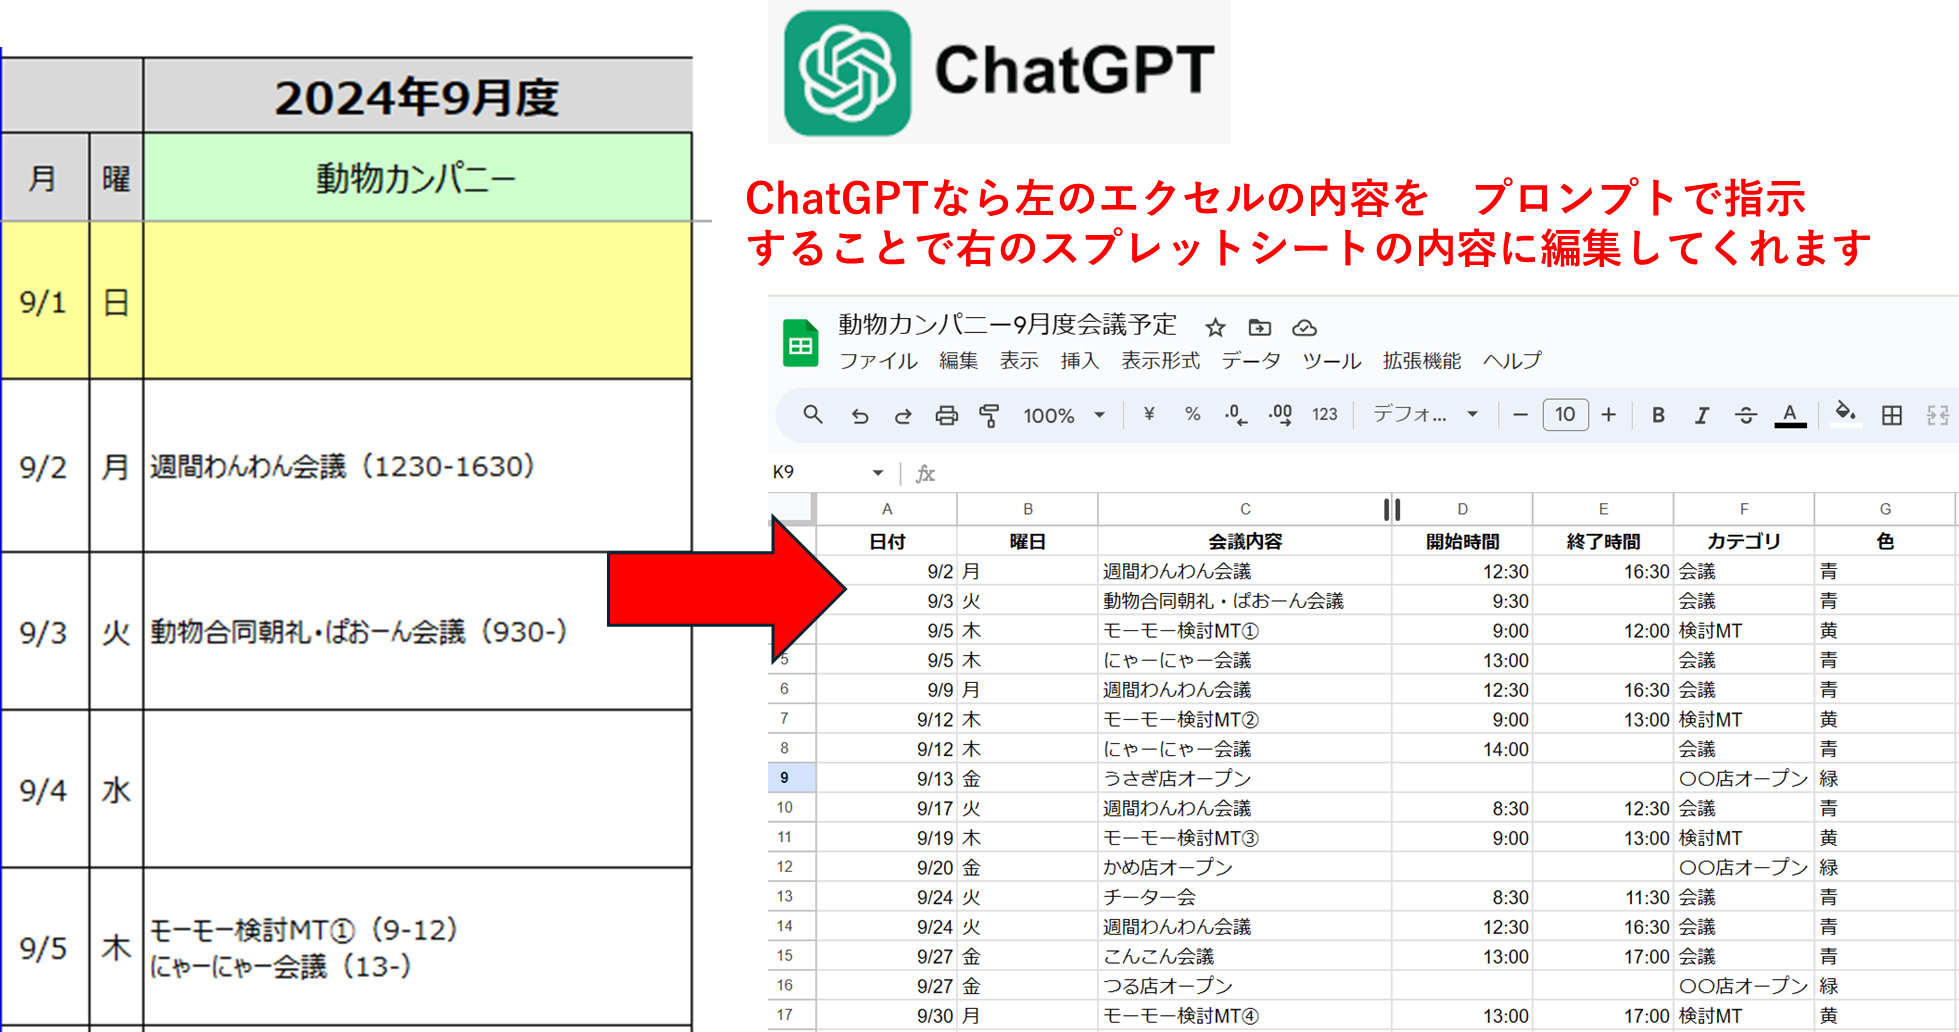Click cell チーター会

pos(1245,897)
